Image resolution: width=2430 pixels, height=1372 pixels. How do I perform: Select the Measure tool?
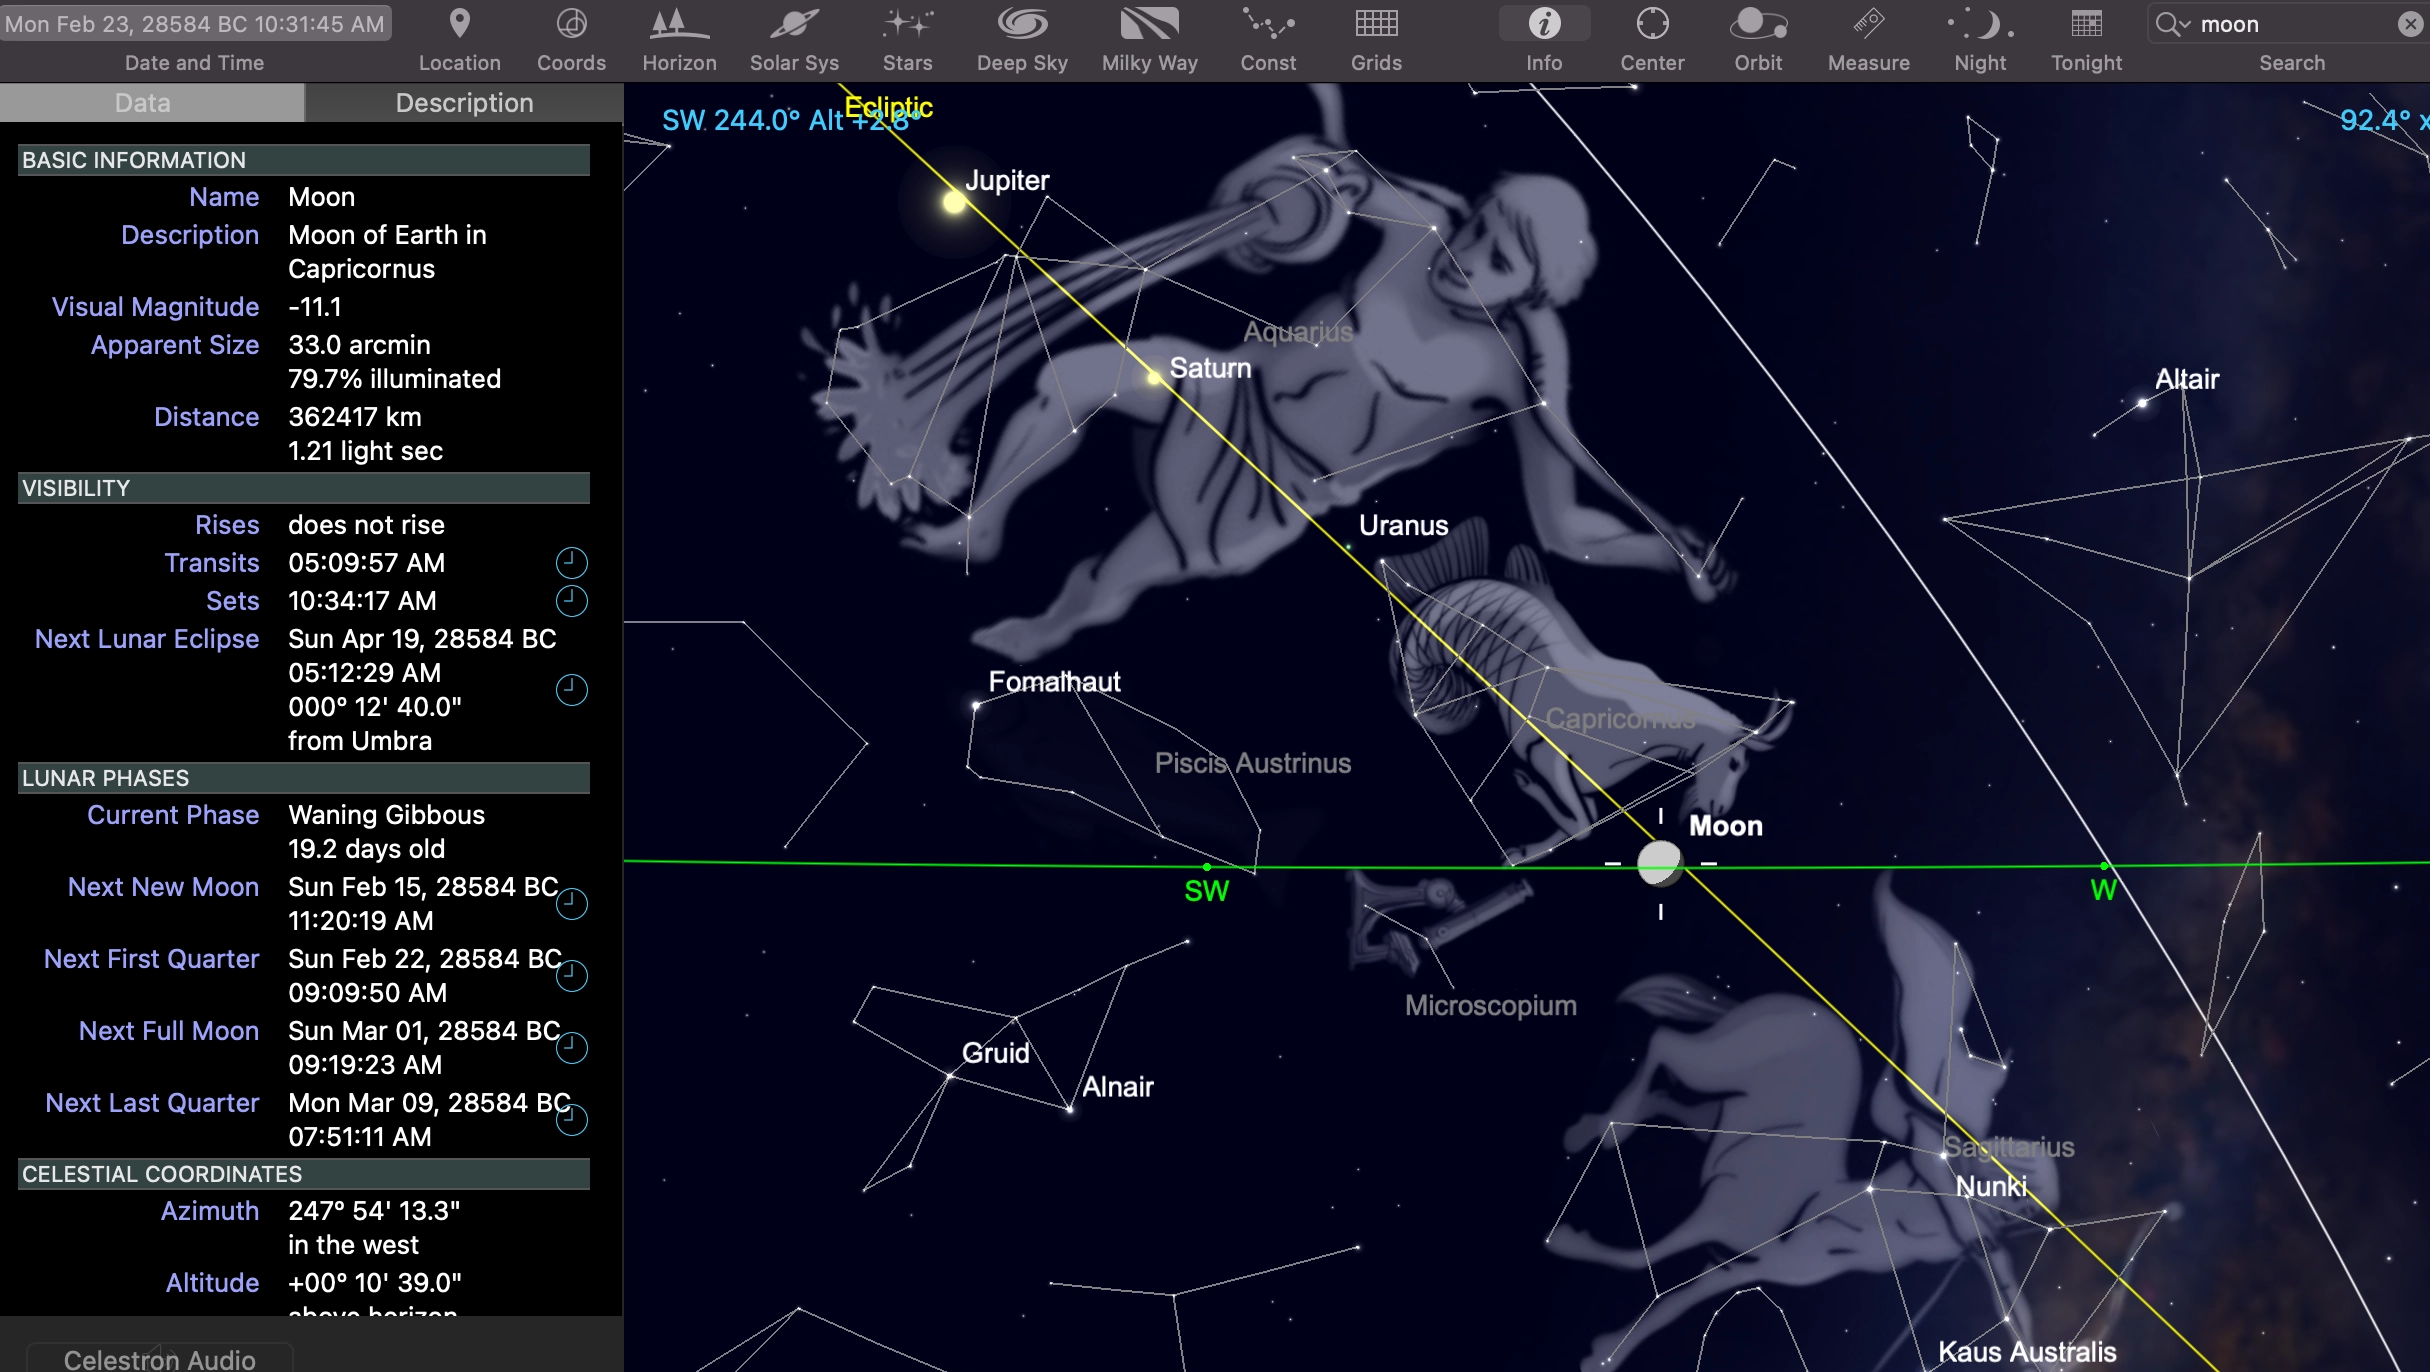(1868, 24)
